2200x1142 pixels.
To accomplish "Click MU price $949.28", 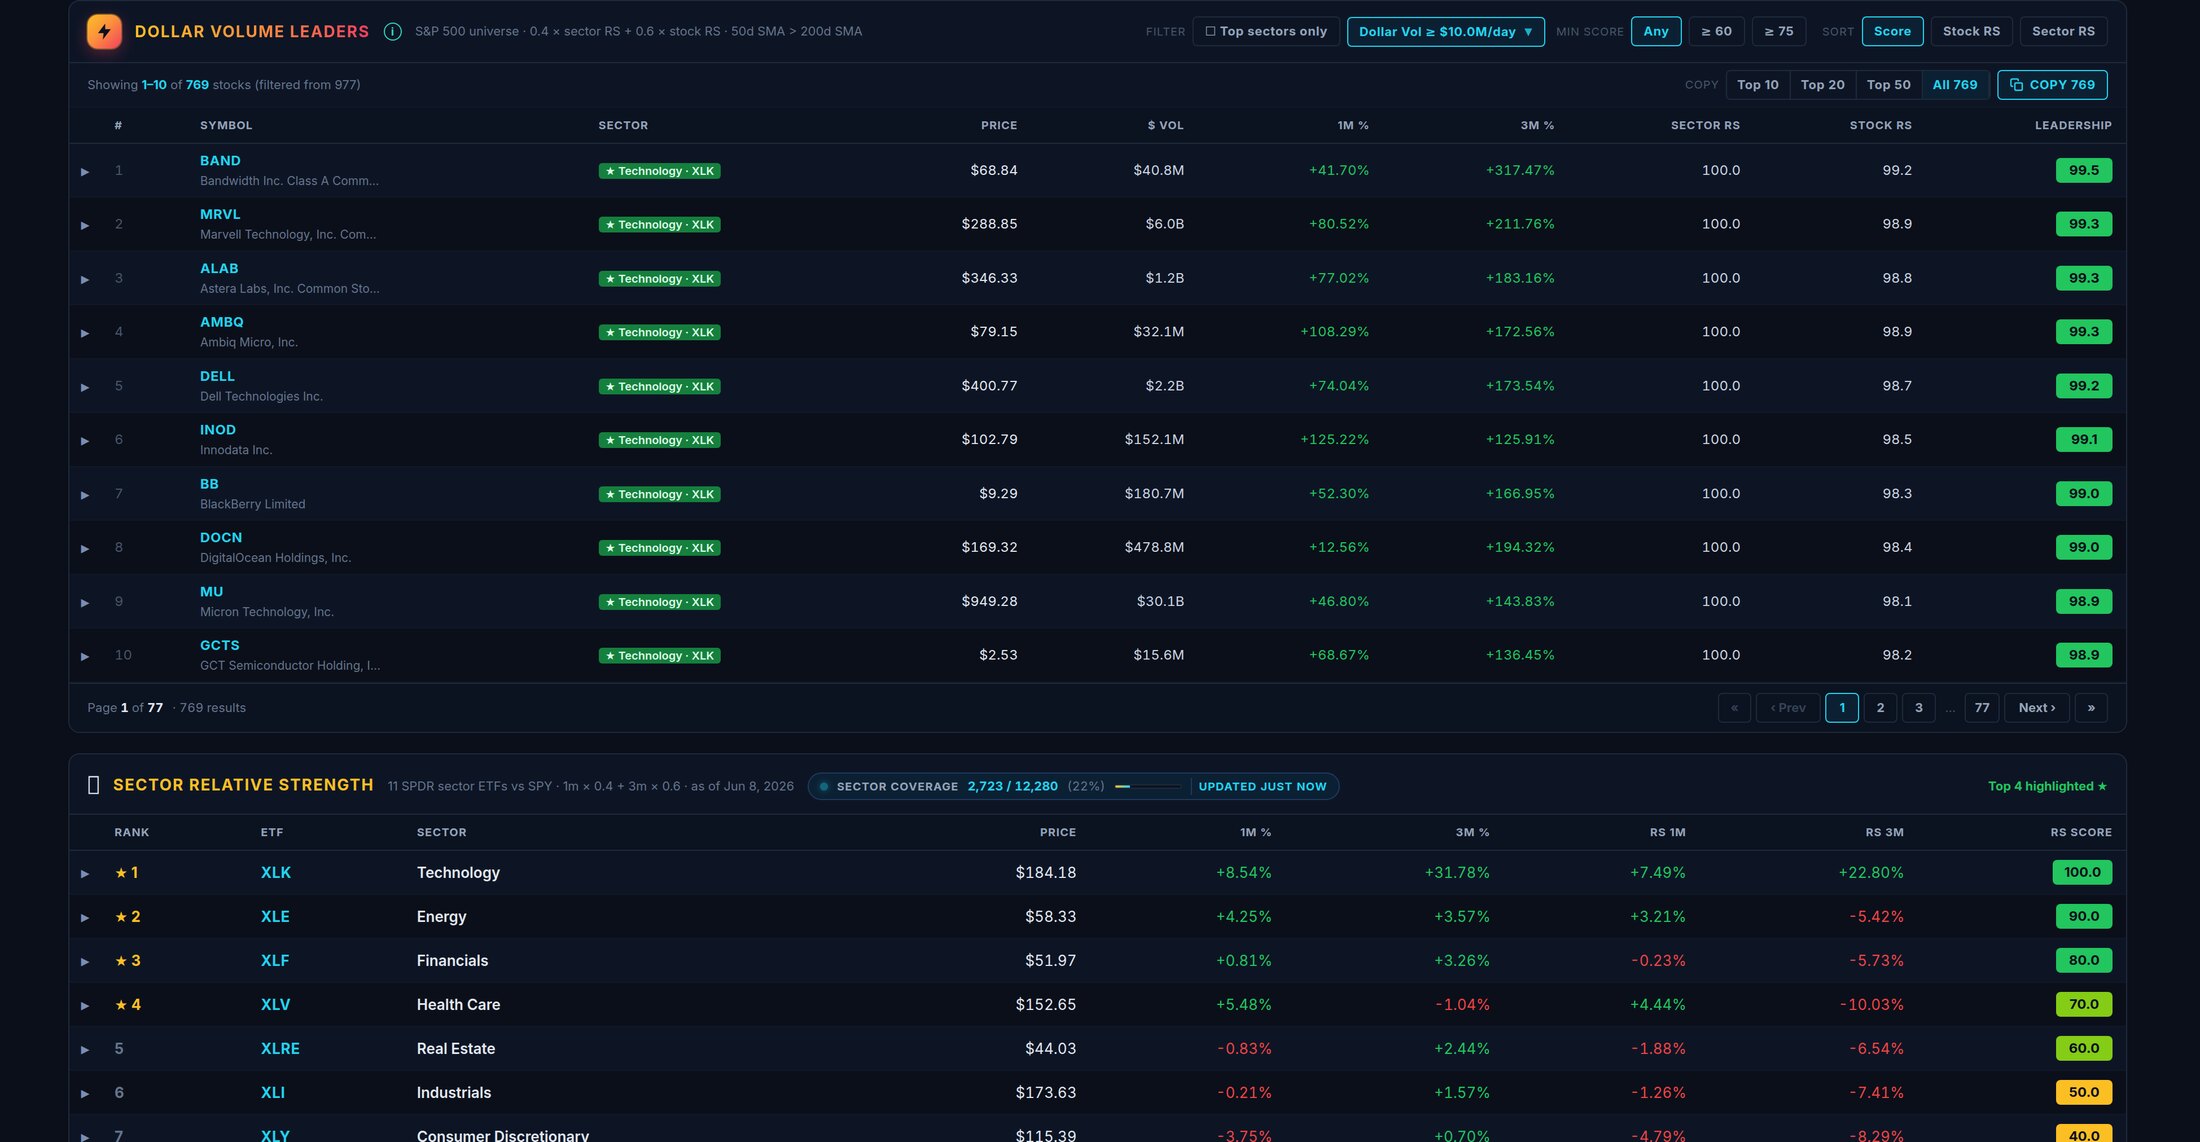I will tap(989, 602).
